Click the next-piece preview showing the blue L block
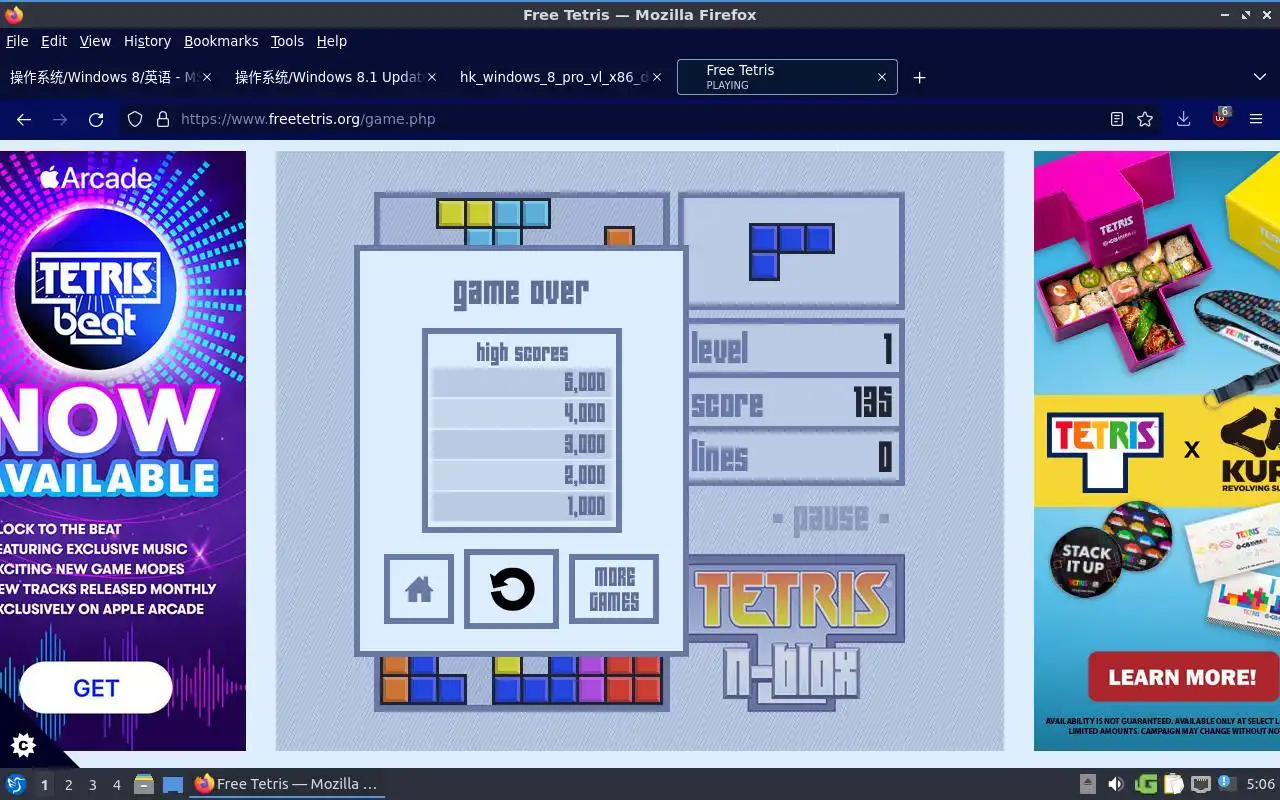 pyautogui.click(x=791, y=251)
